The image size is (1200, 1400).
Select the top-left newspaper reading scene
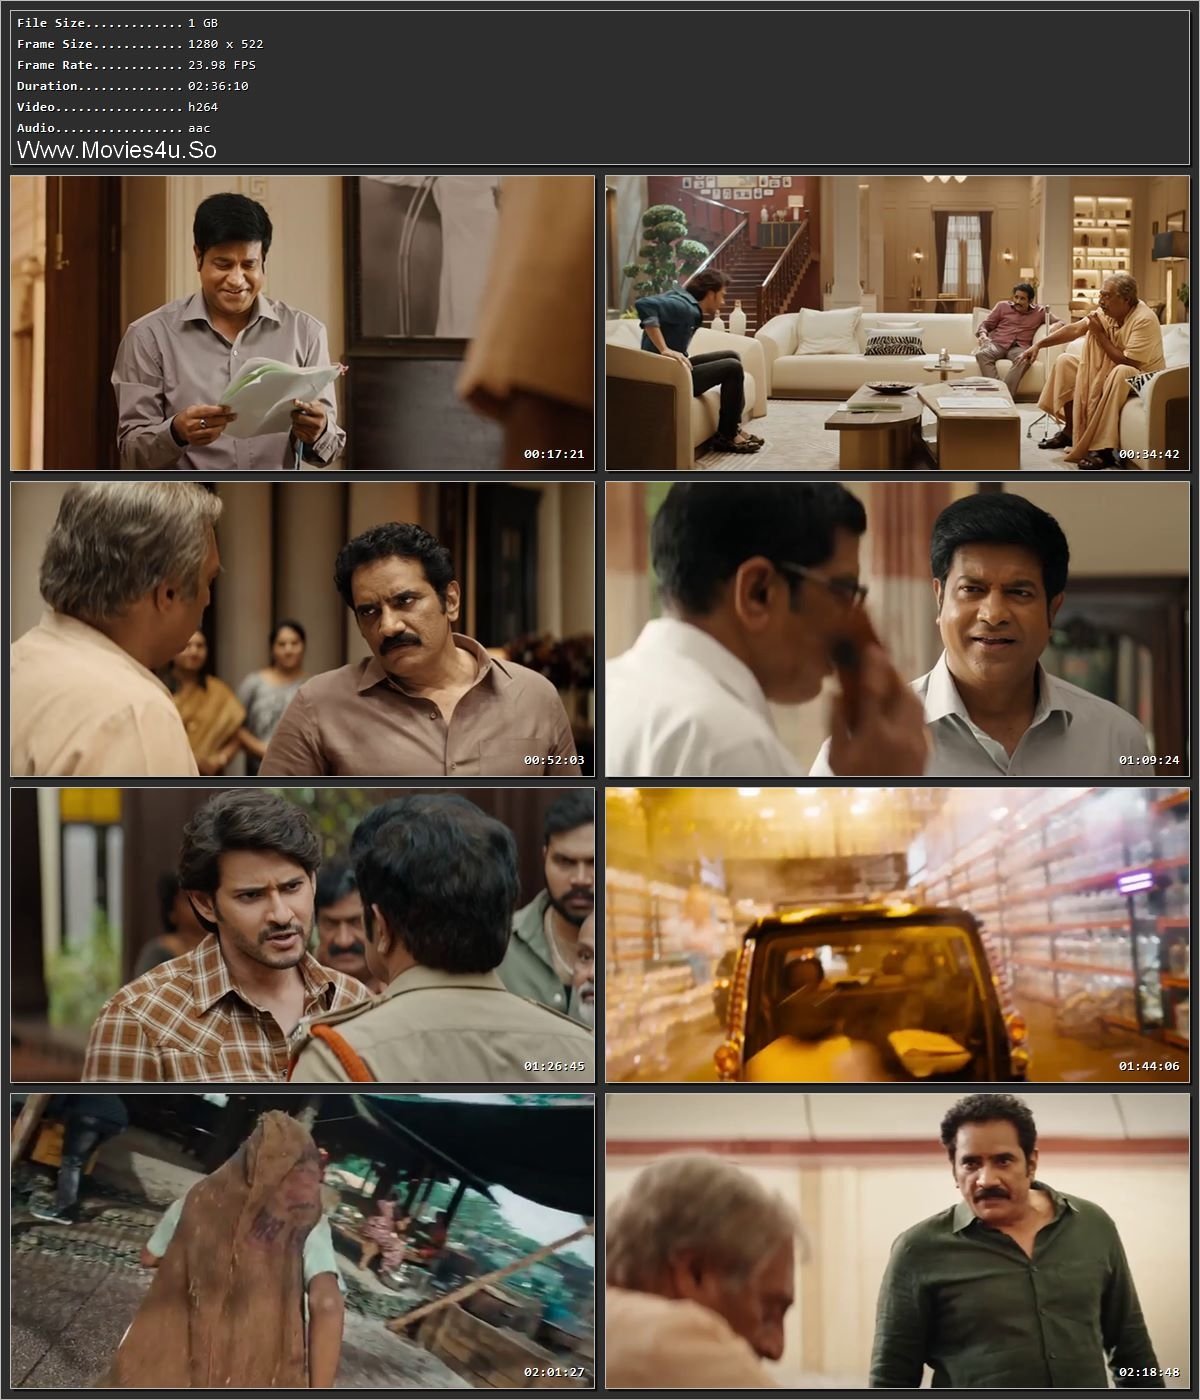(300, 320)
